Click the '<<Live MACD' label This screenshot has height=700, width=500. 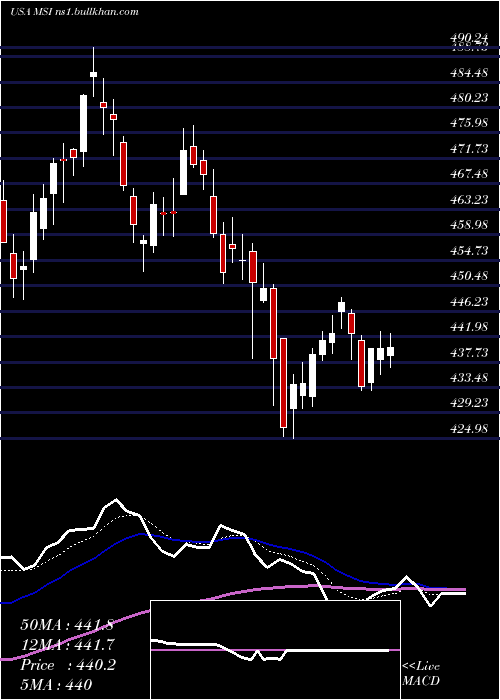click(421, 674)
